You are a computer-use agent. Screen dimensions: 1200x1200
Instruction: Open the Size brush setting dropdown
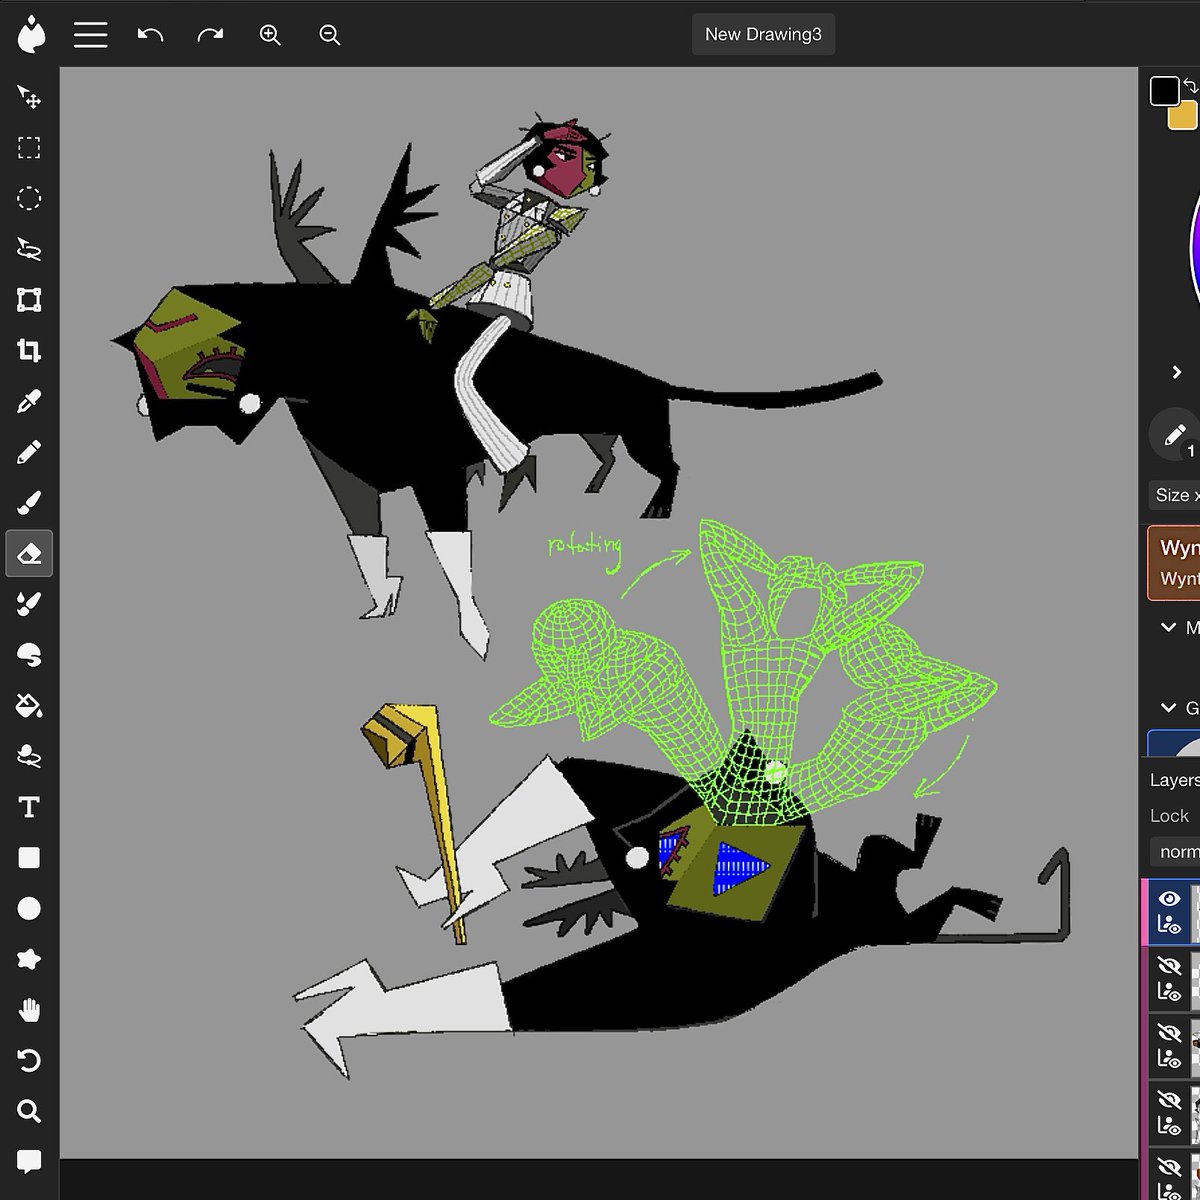coord(1175,495)
